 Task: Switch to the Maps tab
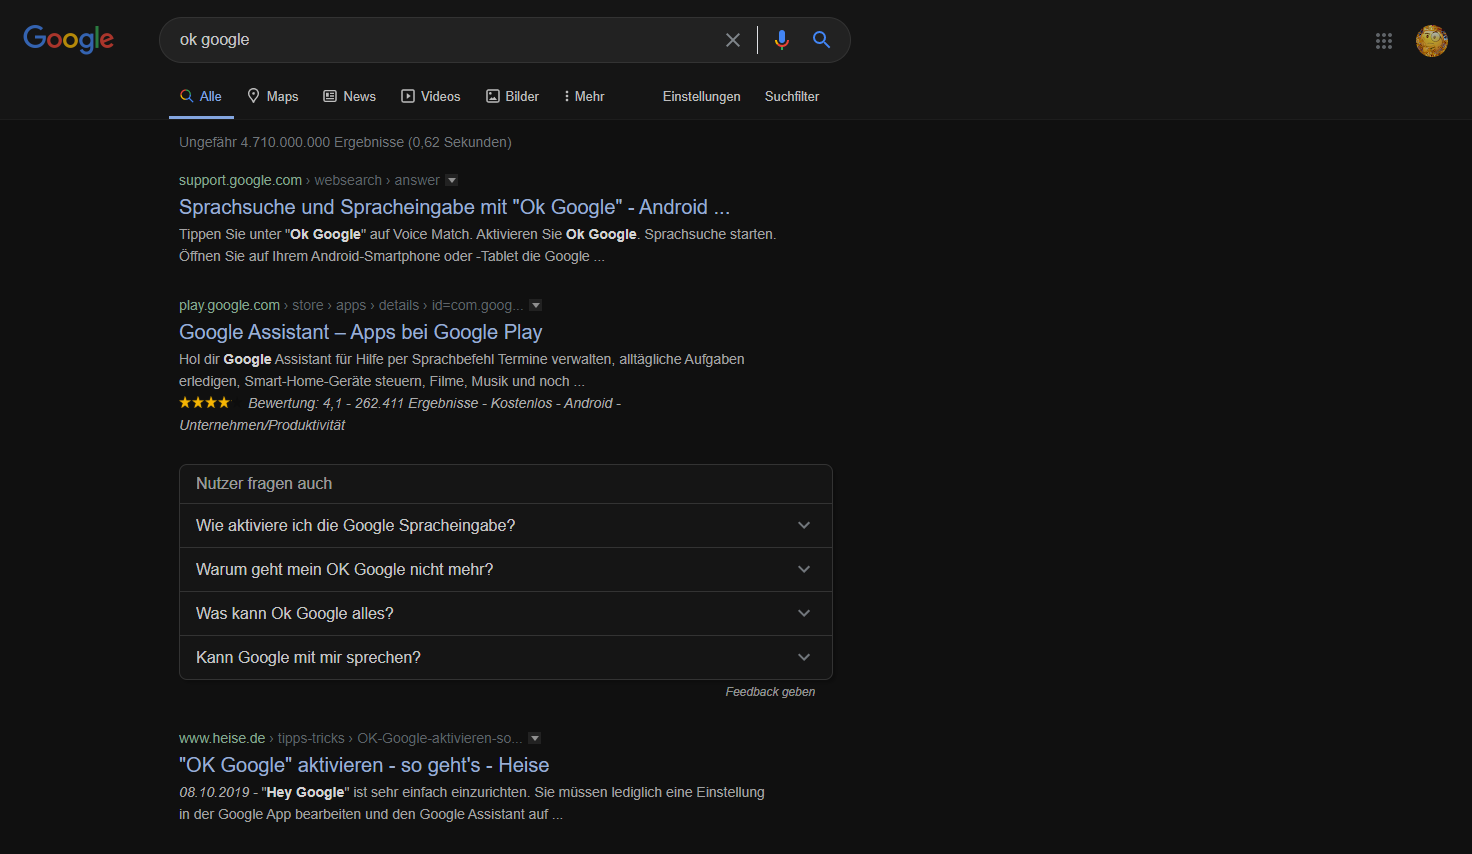tap(273, 97)
